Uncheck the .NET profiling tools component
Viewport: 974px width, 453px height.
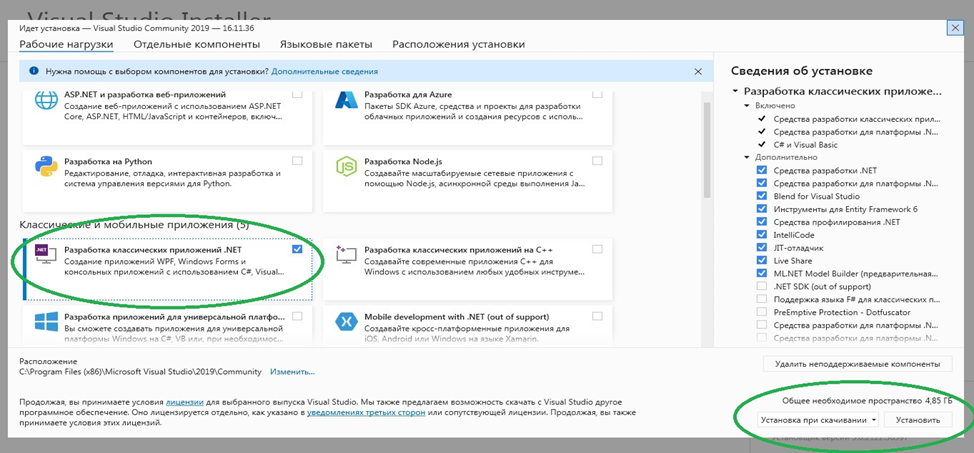pyautogui.click(x=762, y=222)
